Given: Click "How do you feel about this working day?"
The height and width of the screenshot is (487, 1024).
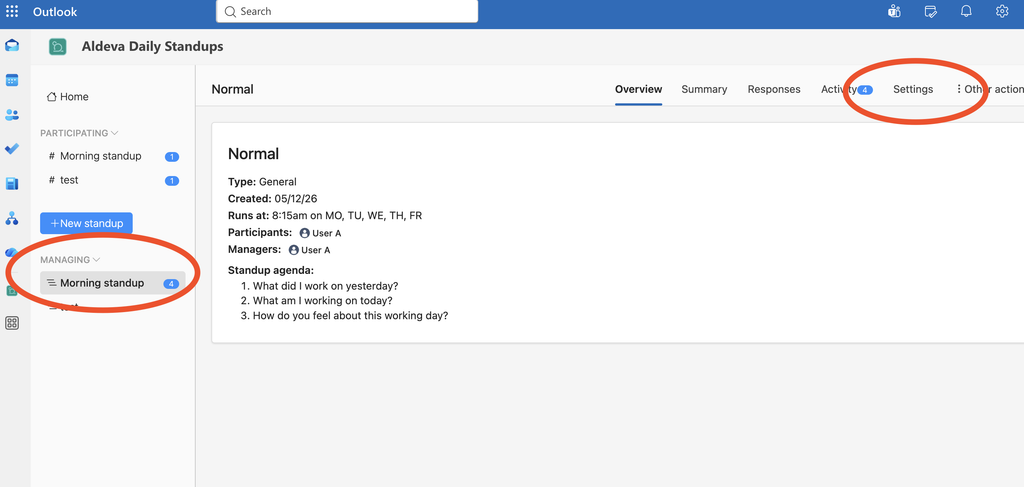Looking at the screenshot, I should coord(350,316).
